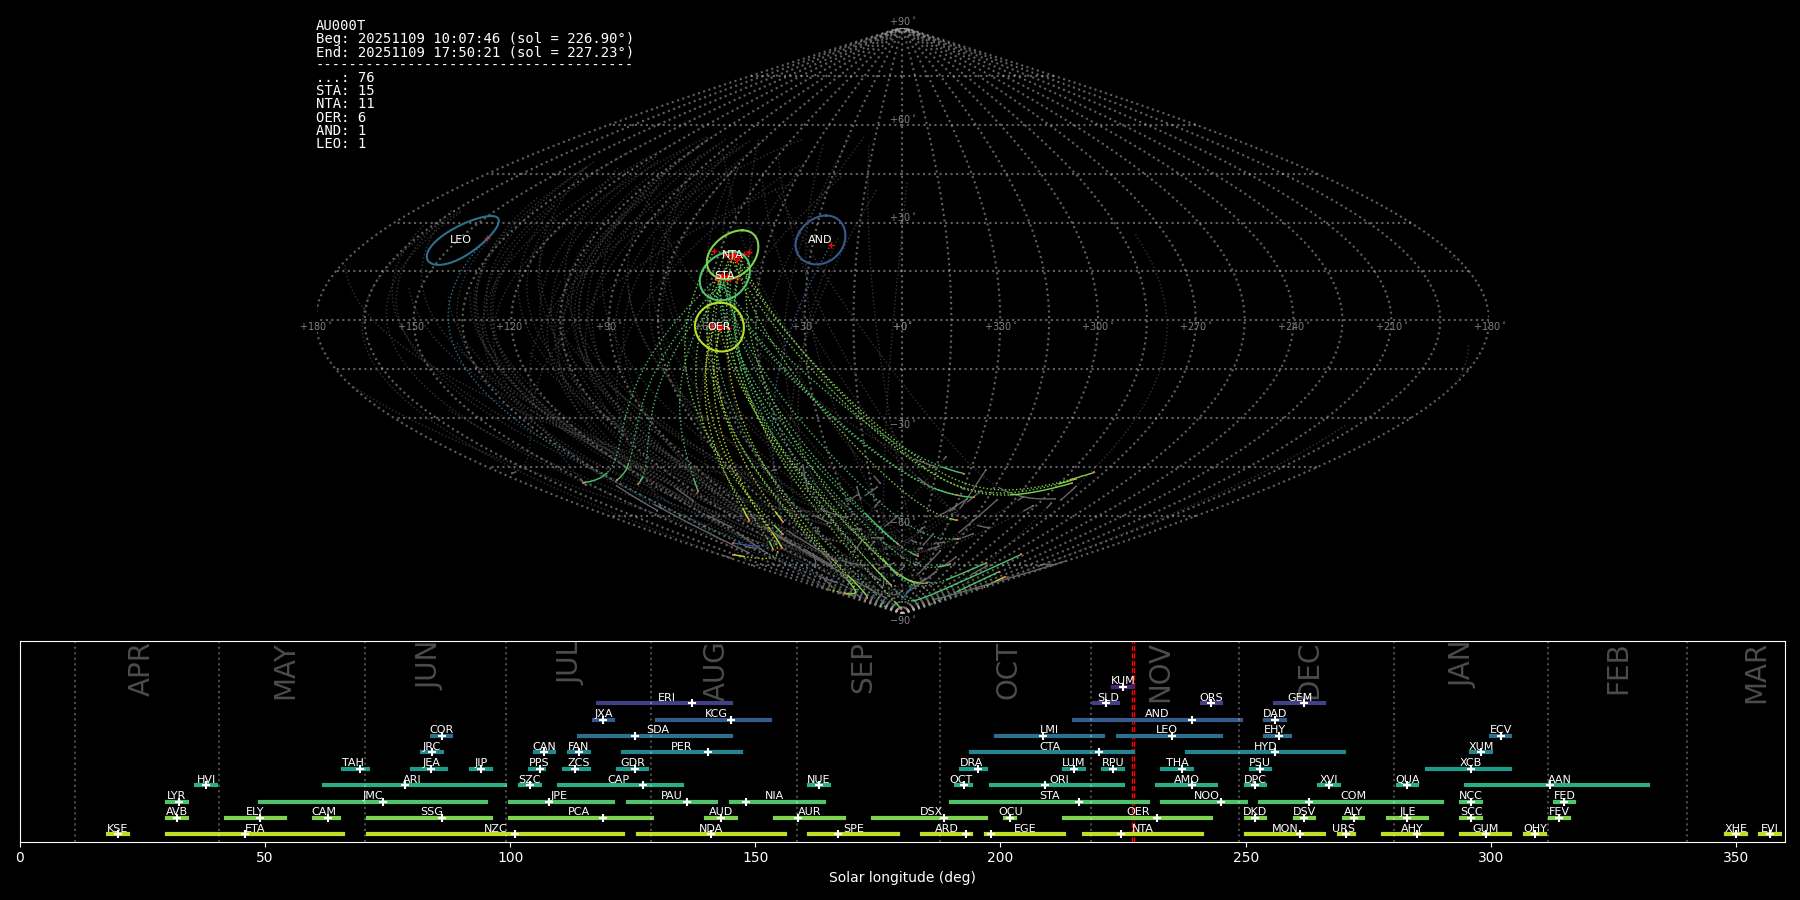This screenshot has width=1800, height=900.
Task: Click the AU000T station title text
Action: pyautogui.click(x=340, y=26)
